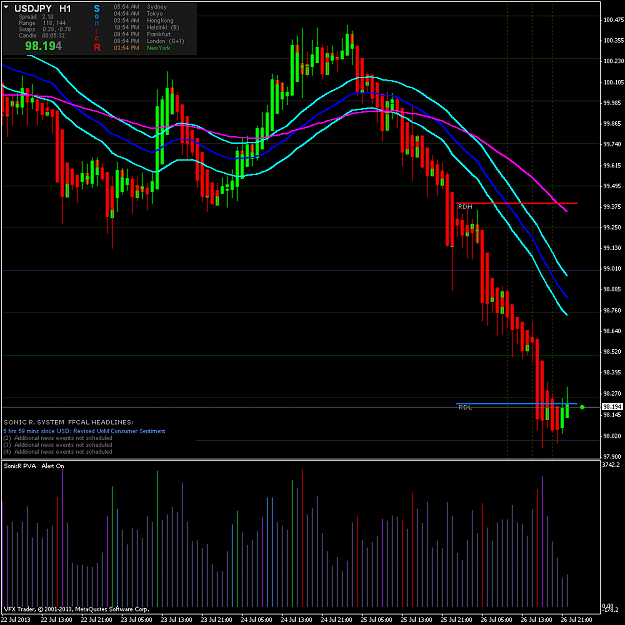Click the (3) Additional news events line
The image size is (625, 625).
click(58, 445)
